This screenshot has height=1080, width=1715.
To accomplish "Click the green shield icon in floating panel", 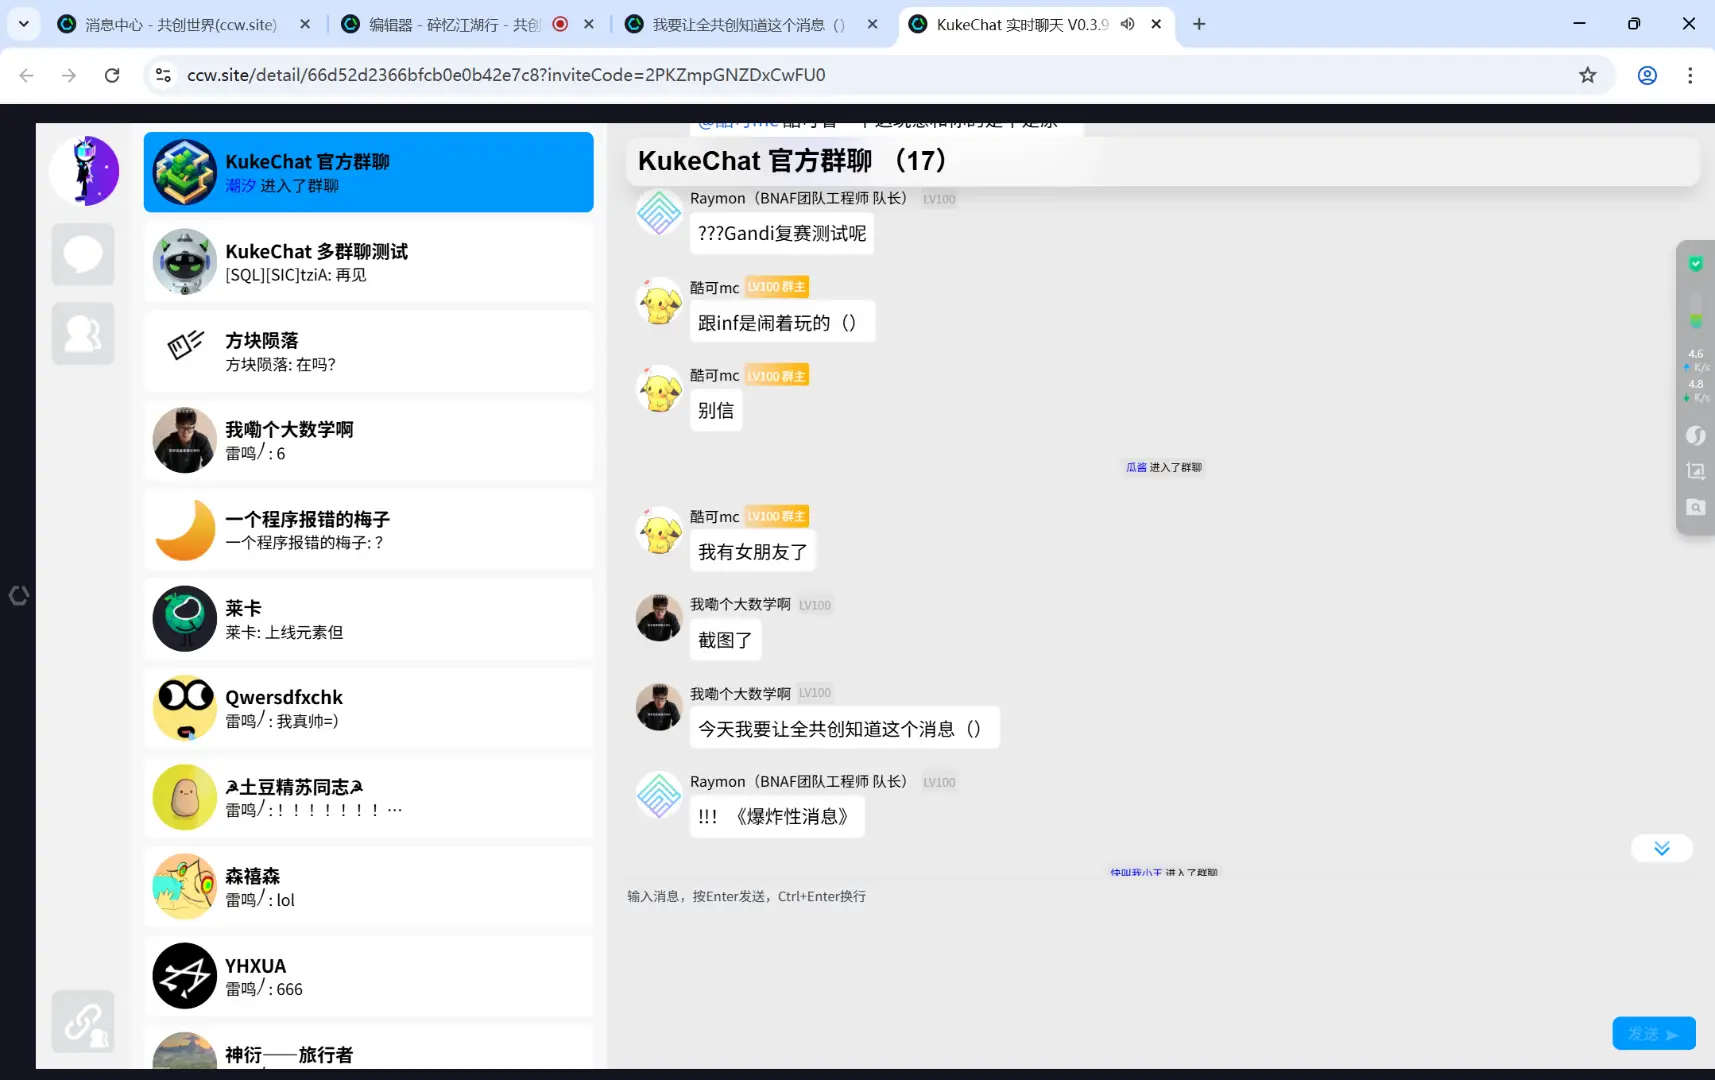I will [1695, 264].
